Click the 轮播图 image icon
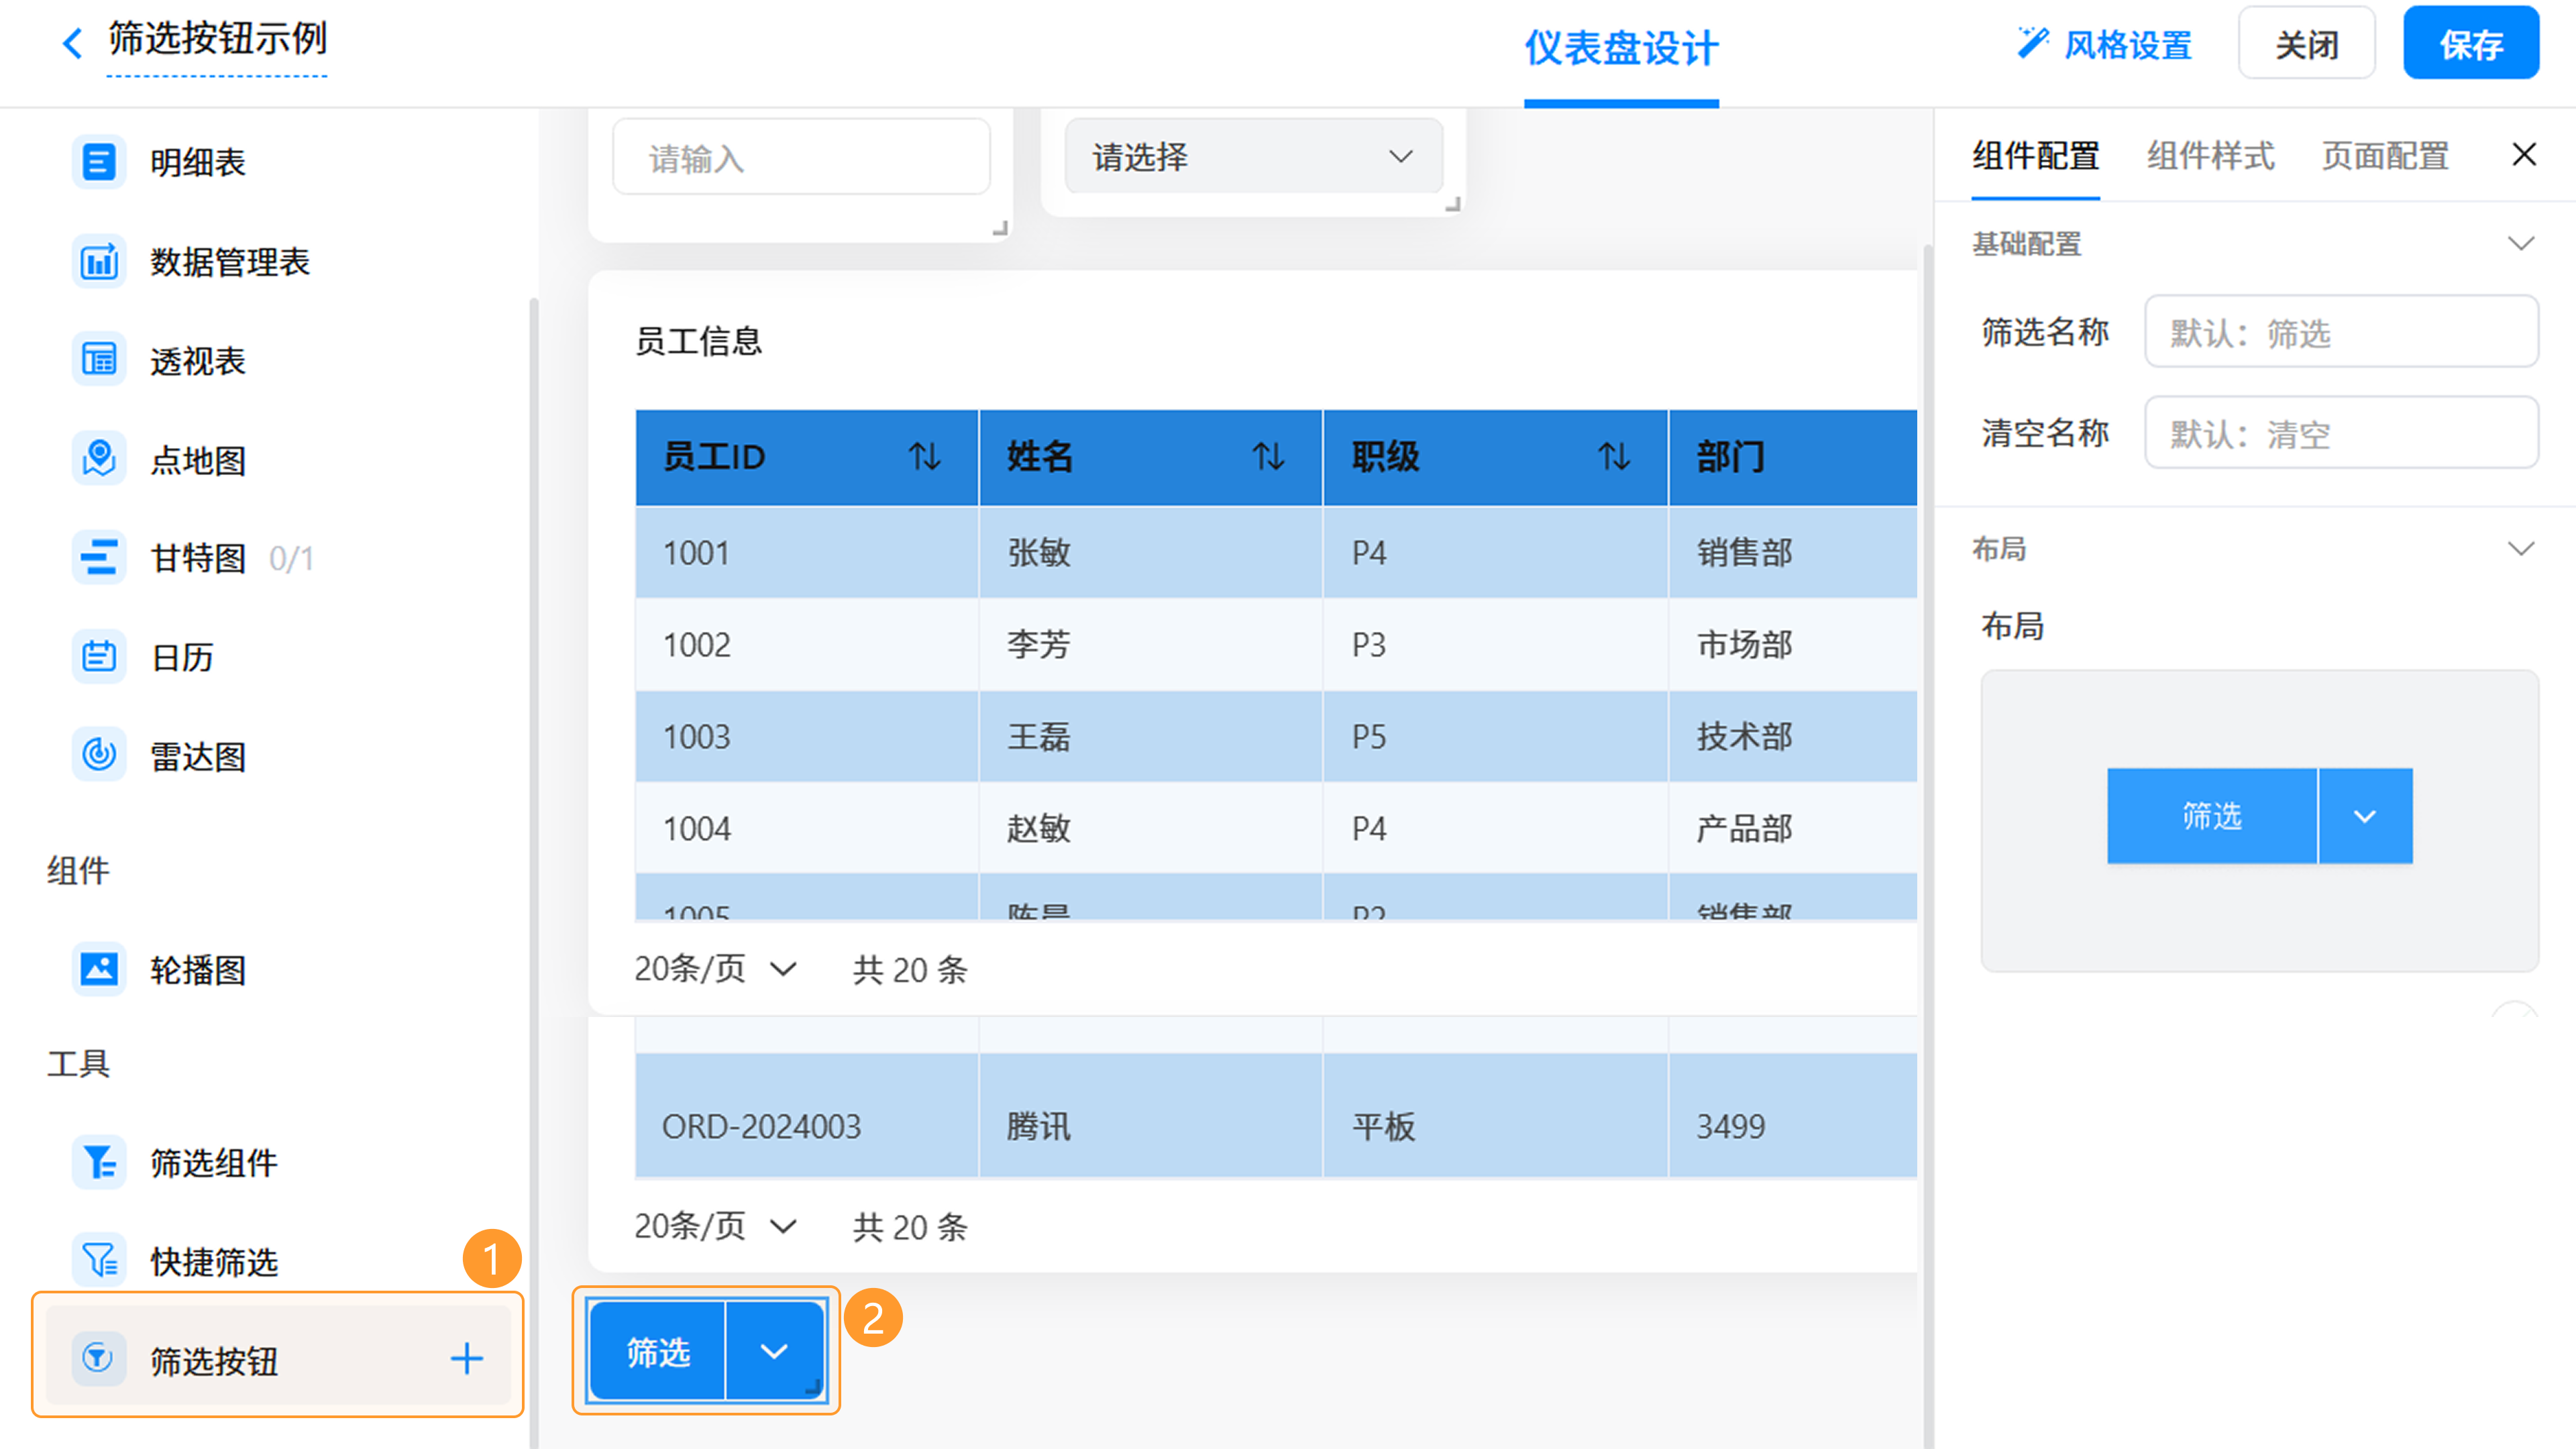This screenshot has width=2576, height=1449. (x=99, y=969)
